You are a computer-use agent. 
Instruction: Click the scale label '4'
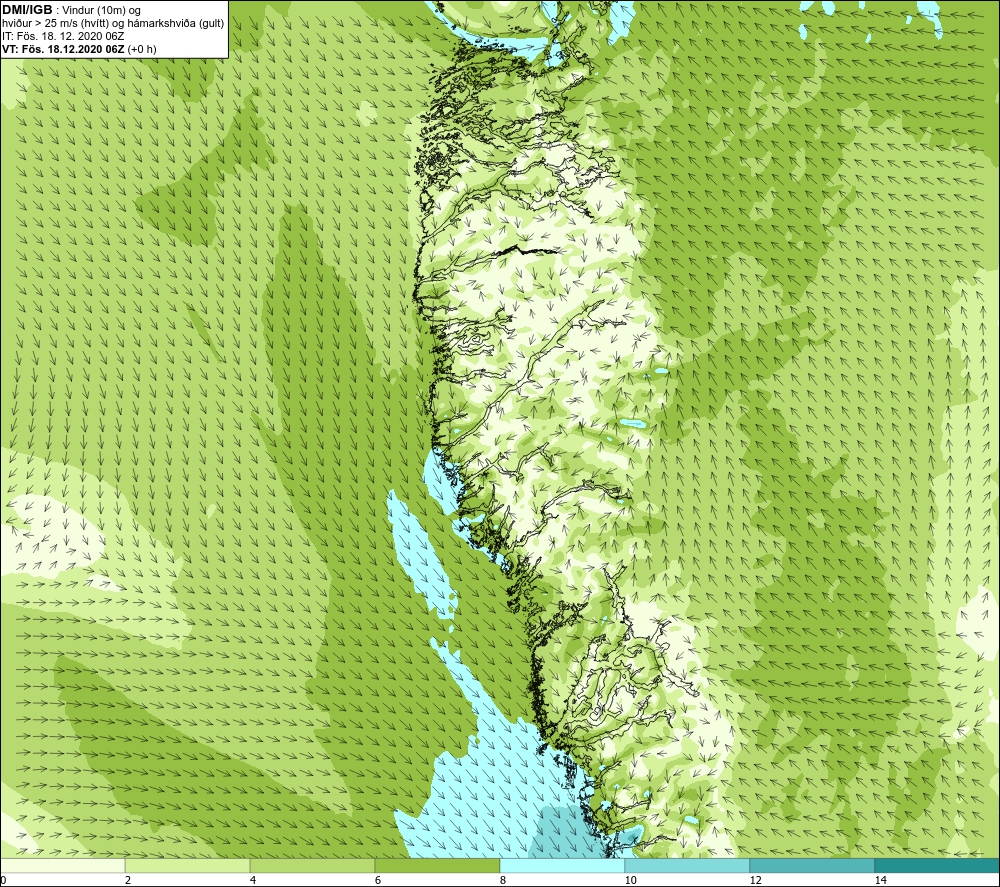253,880
